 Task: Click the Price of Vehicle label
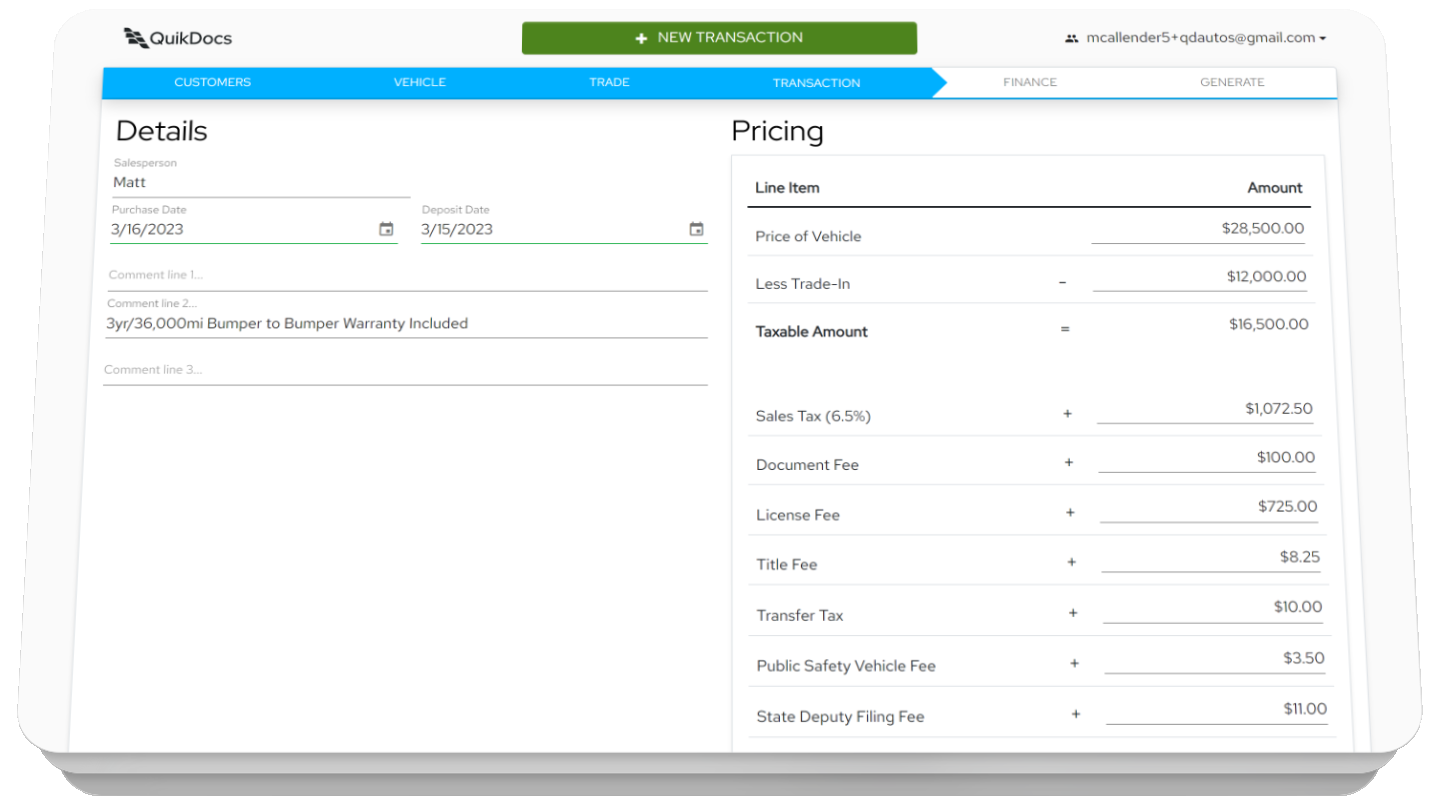[808, 237]
